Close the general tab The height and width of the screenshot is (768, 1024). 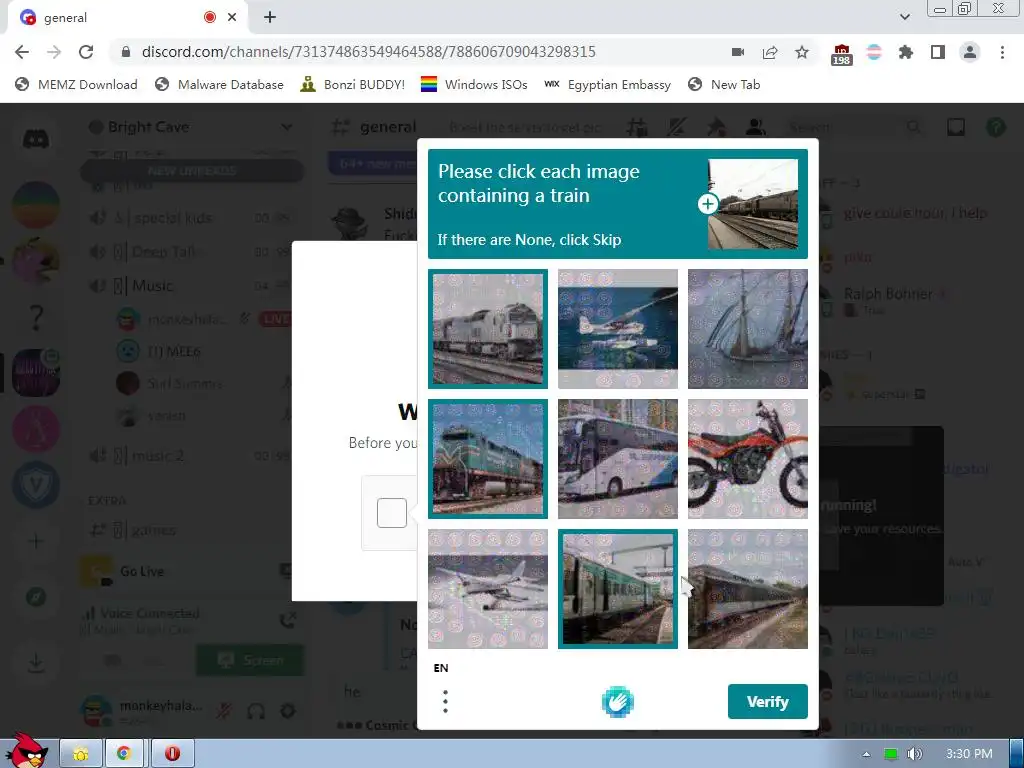pos(232,18)
